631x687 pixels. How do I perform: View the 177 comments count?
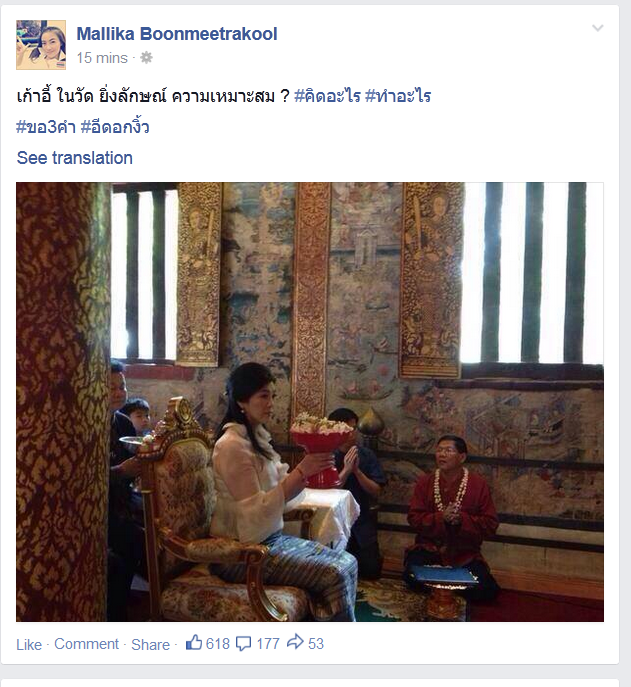pos(268,644)
